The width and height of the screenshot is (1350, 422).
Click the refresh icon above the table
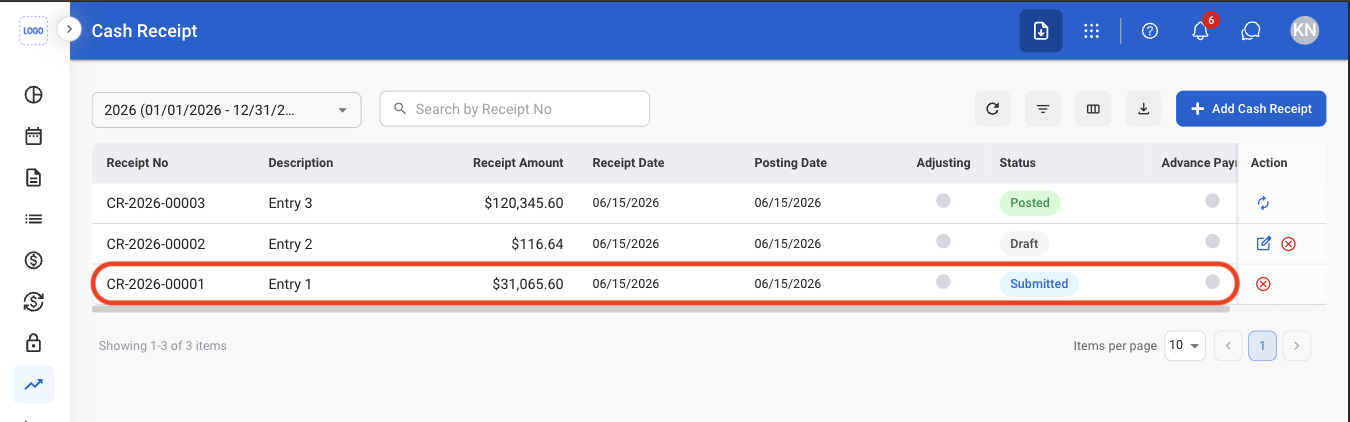coord(992,109)
